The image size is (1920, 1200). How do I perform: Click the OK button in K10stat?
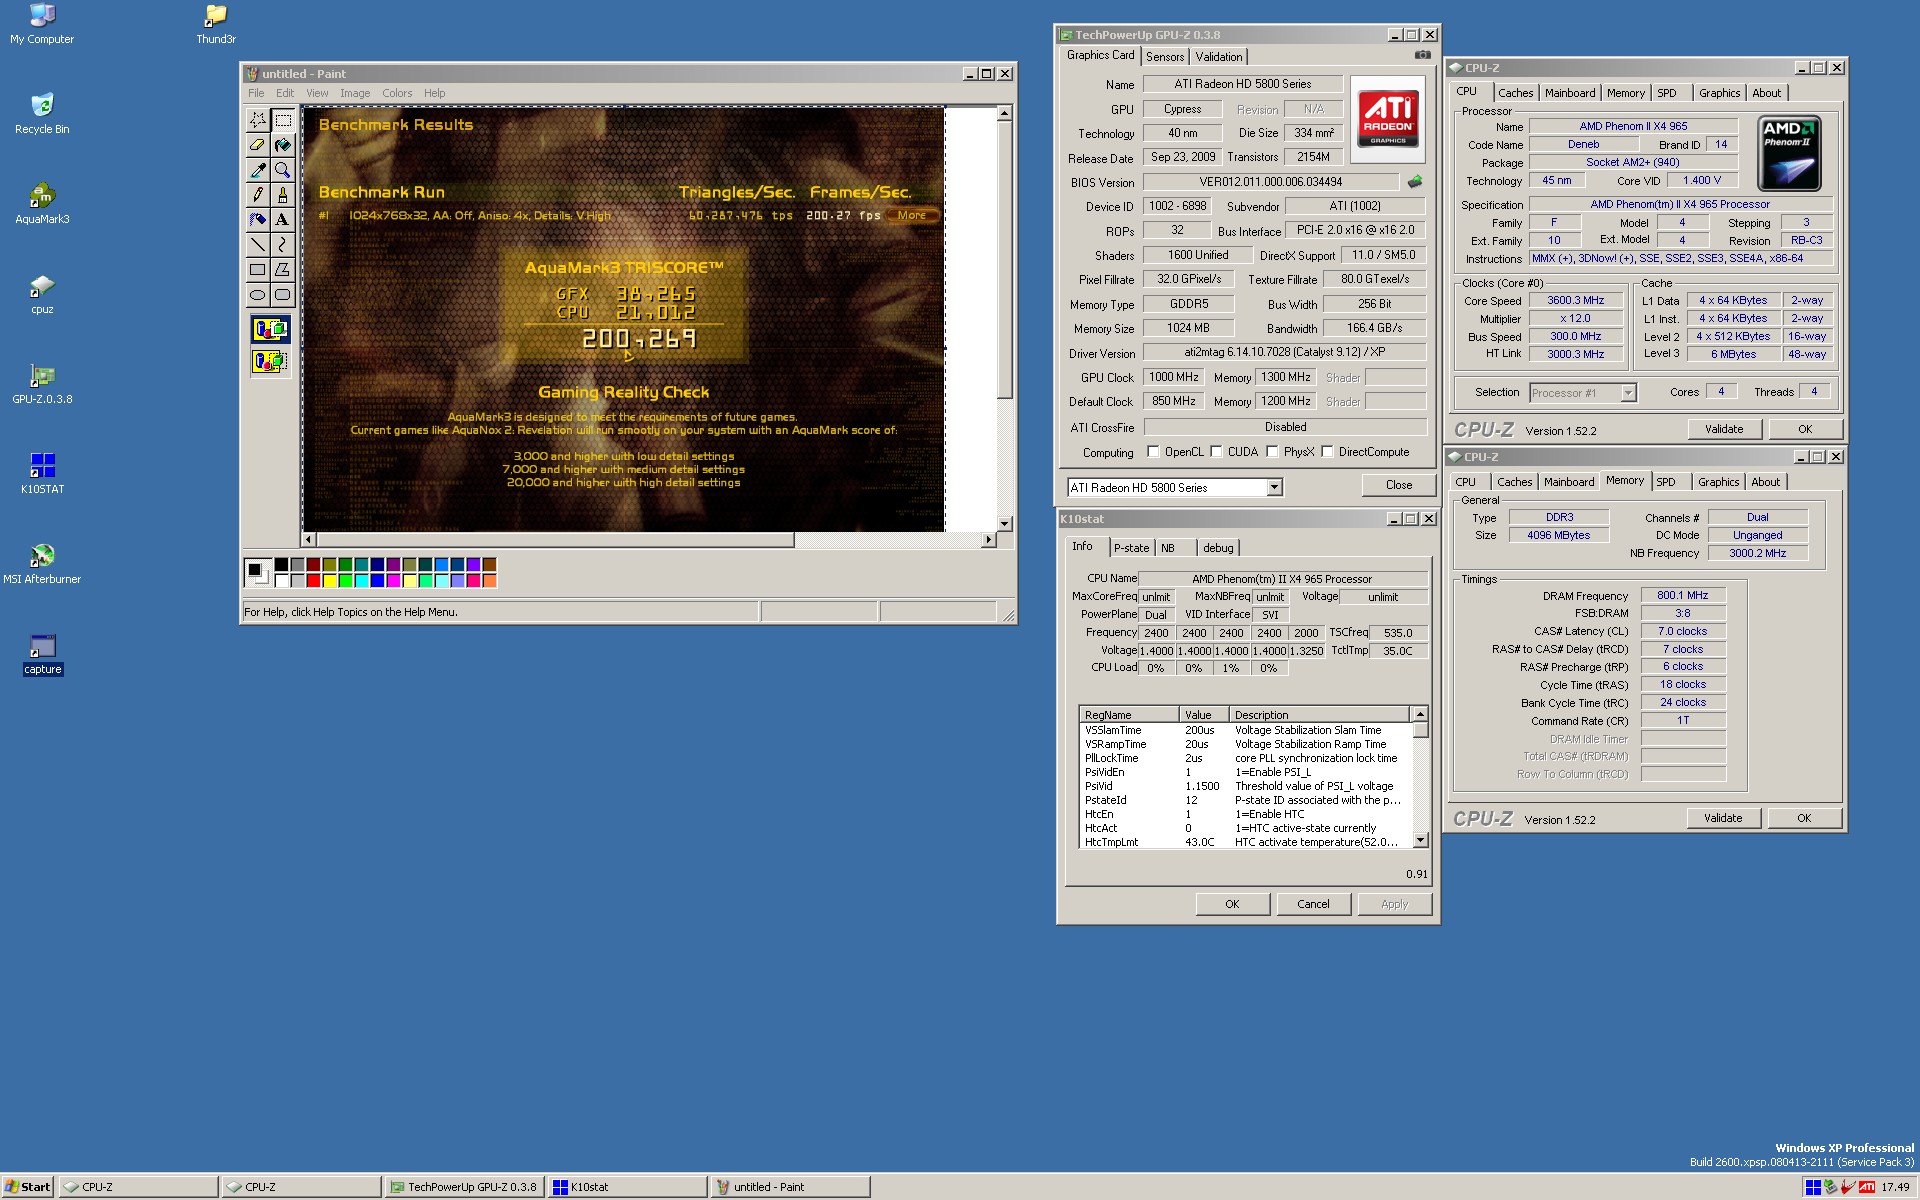[x=1232, y=904]
